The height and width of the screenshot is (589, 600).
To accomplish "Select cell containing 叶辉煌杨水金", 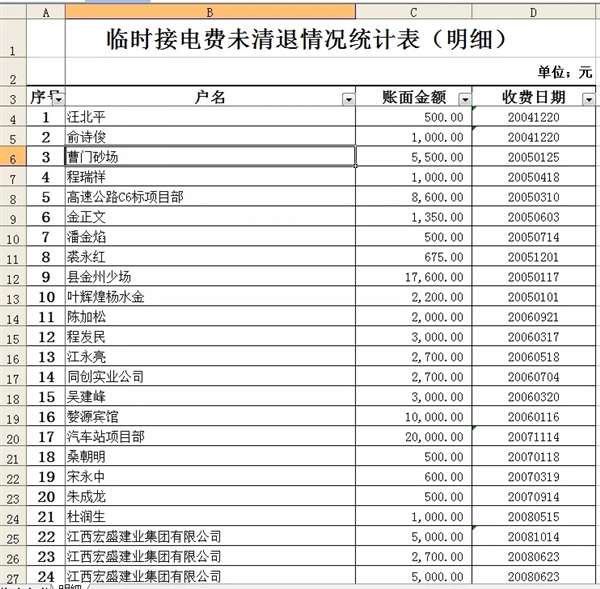I will pyautogui.click(x=210, y=297).
